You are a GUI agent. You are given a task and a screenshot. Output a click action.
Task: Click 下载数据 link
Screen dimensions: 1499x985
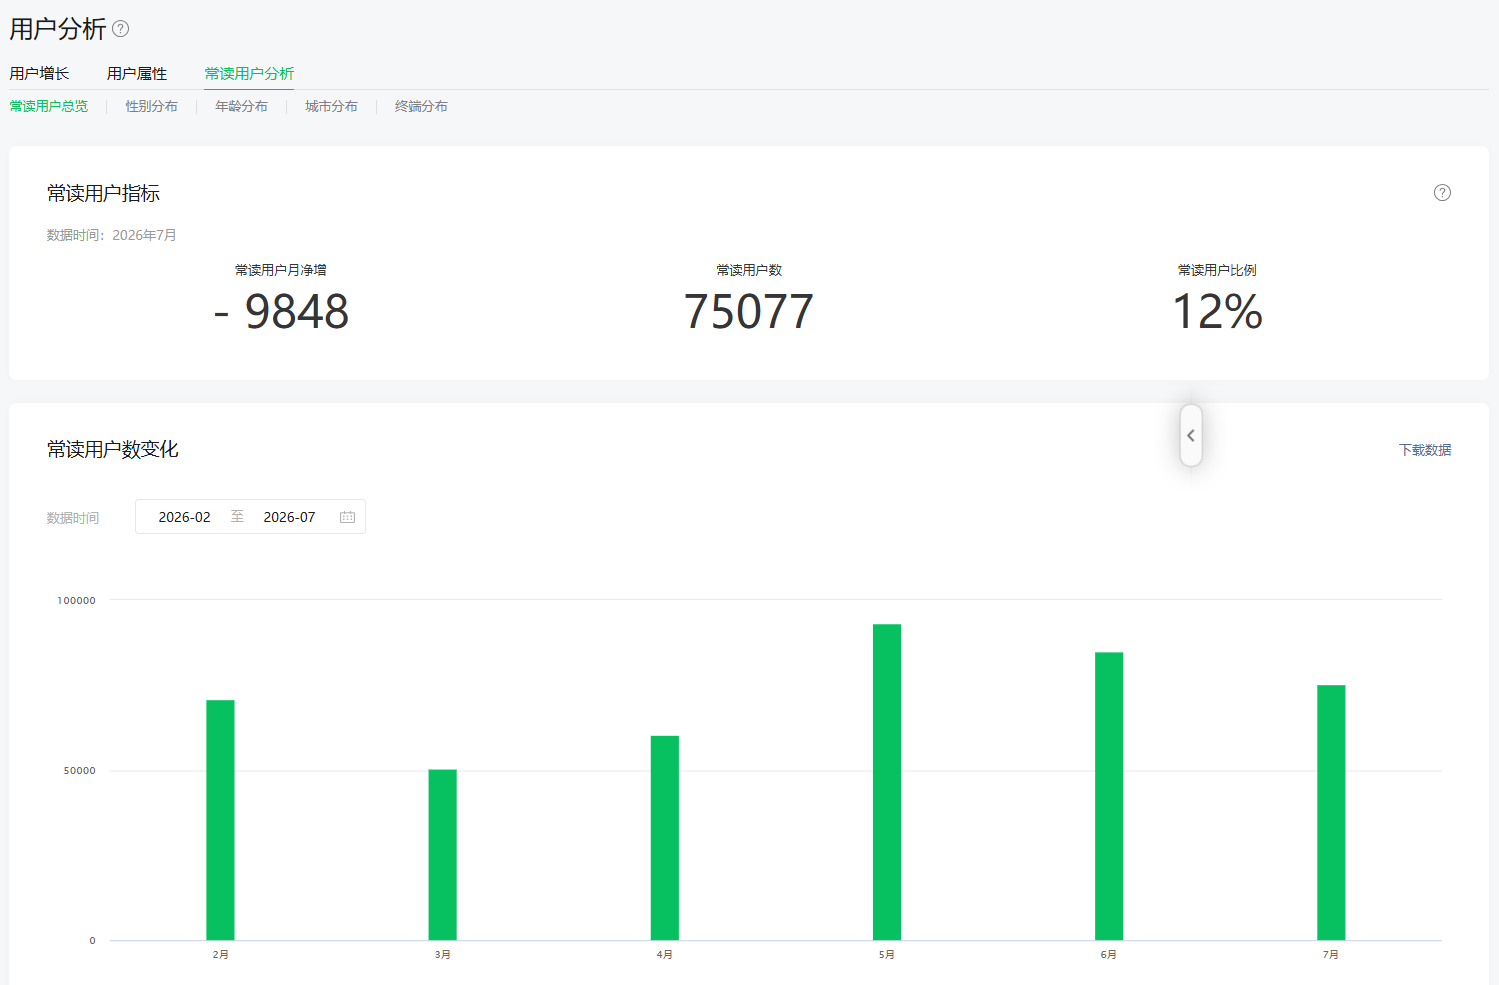(x=1425, y=450)
